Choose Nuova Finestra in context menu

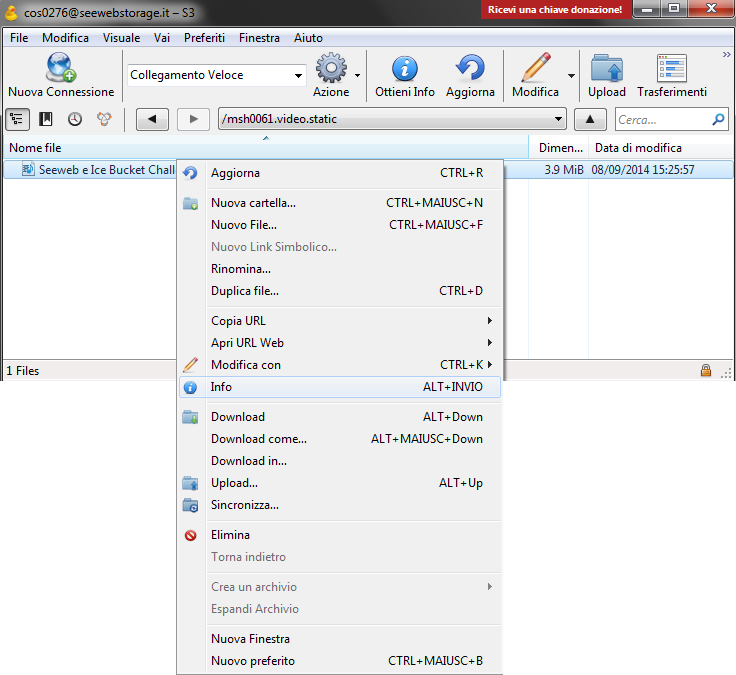point(340,639)
